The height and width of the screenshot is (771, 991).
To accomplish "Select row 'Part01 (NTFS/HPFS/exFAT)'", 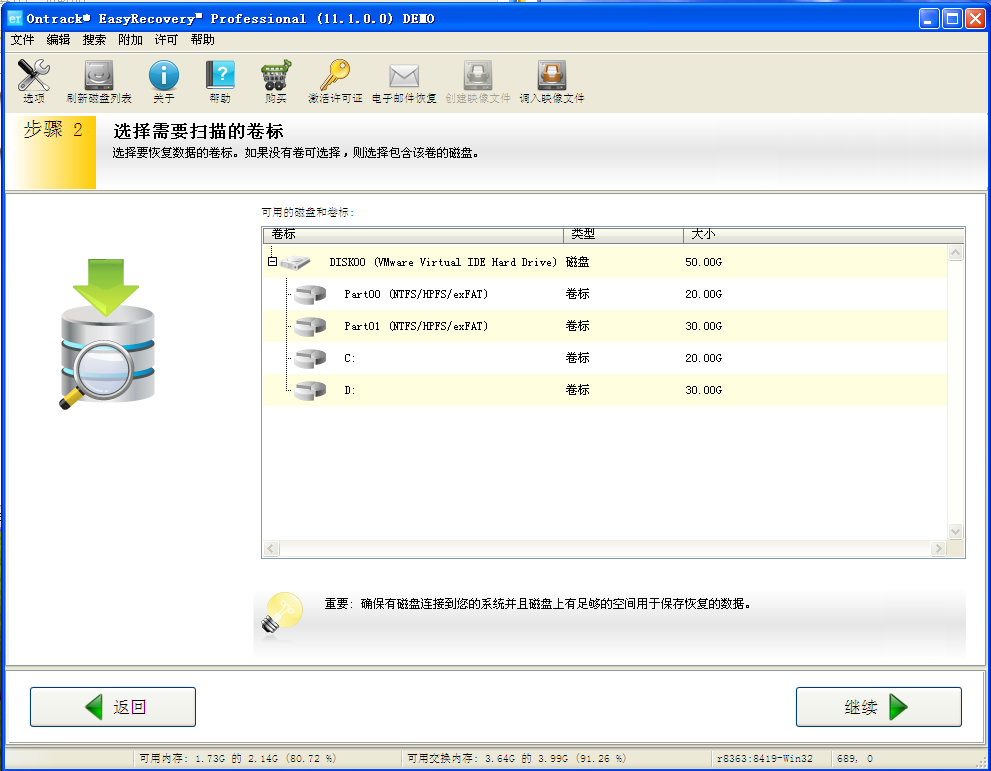I will pos(605,326).
